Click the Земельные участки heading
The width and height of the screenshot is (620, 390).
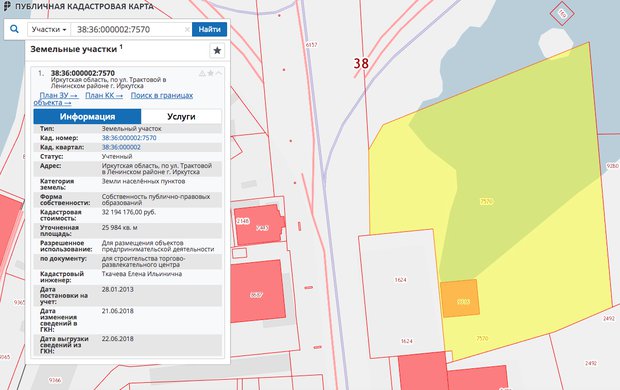pyautogui.click(x=74, y=49)
